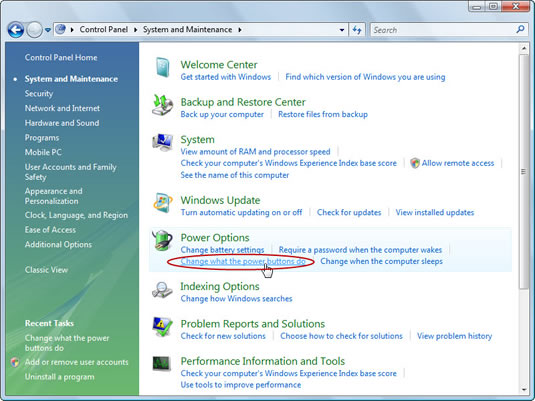This screenshot has width=535, height=401.
Task: Click the System computer icon
Action: coord(162,142)
